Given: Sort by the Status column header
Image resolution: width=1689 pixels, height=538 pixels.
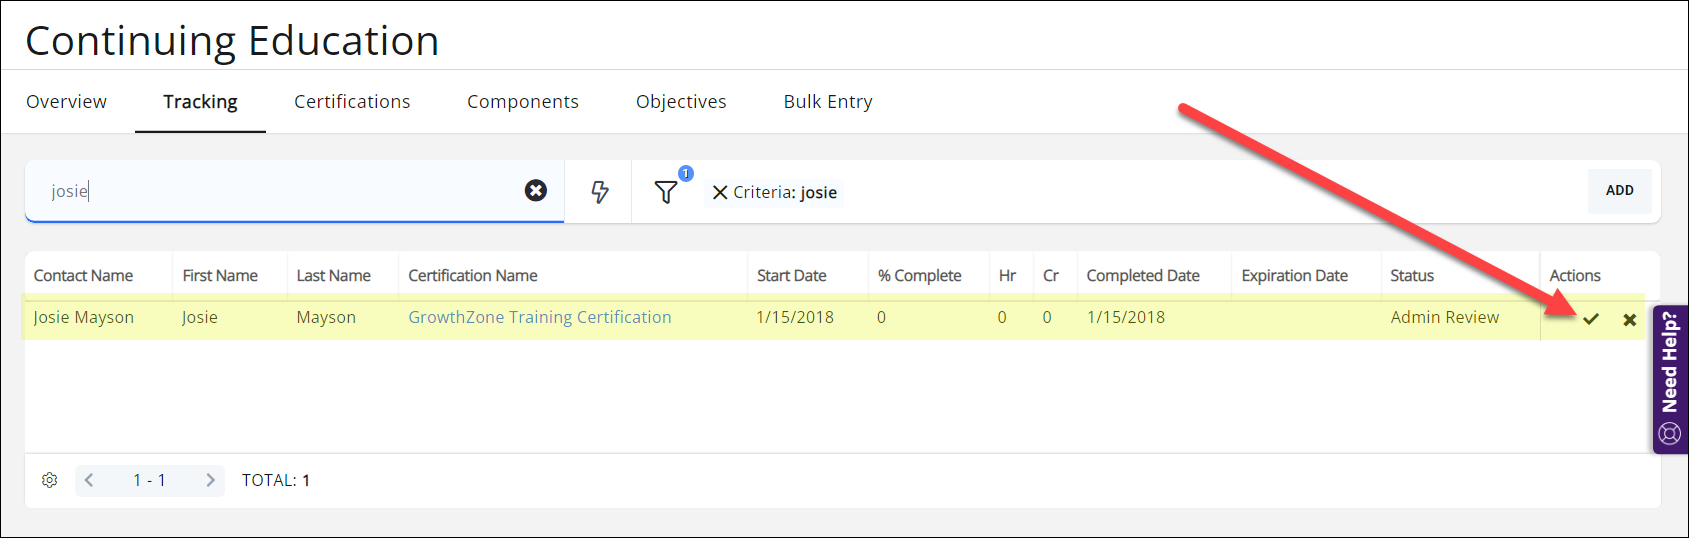Looking at the screenshot, I should click(x=1411, y=276).
